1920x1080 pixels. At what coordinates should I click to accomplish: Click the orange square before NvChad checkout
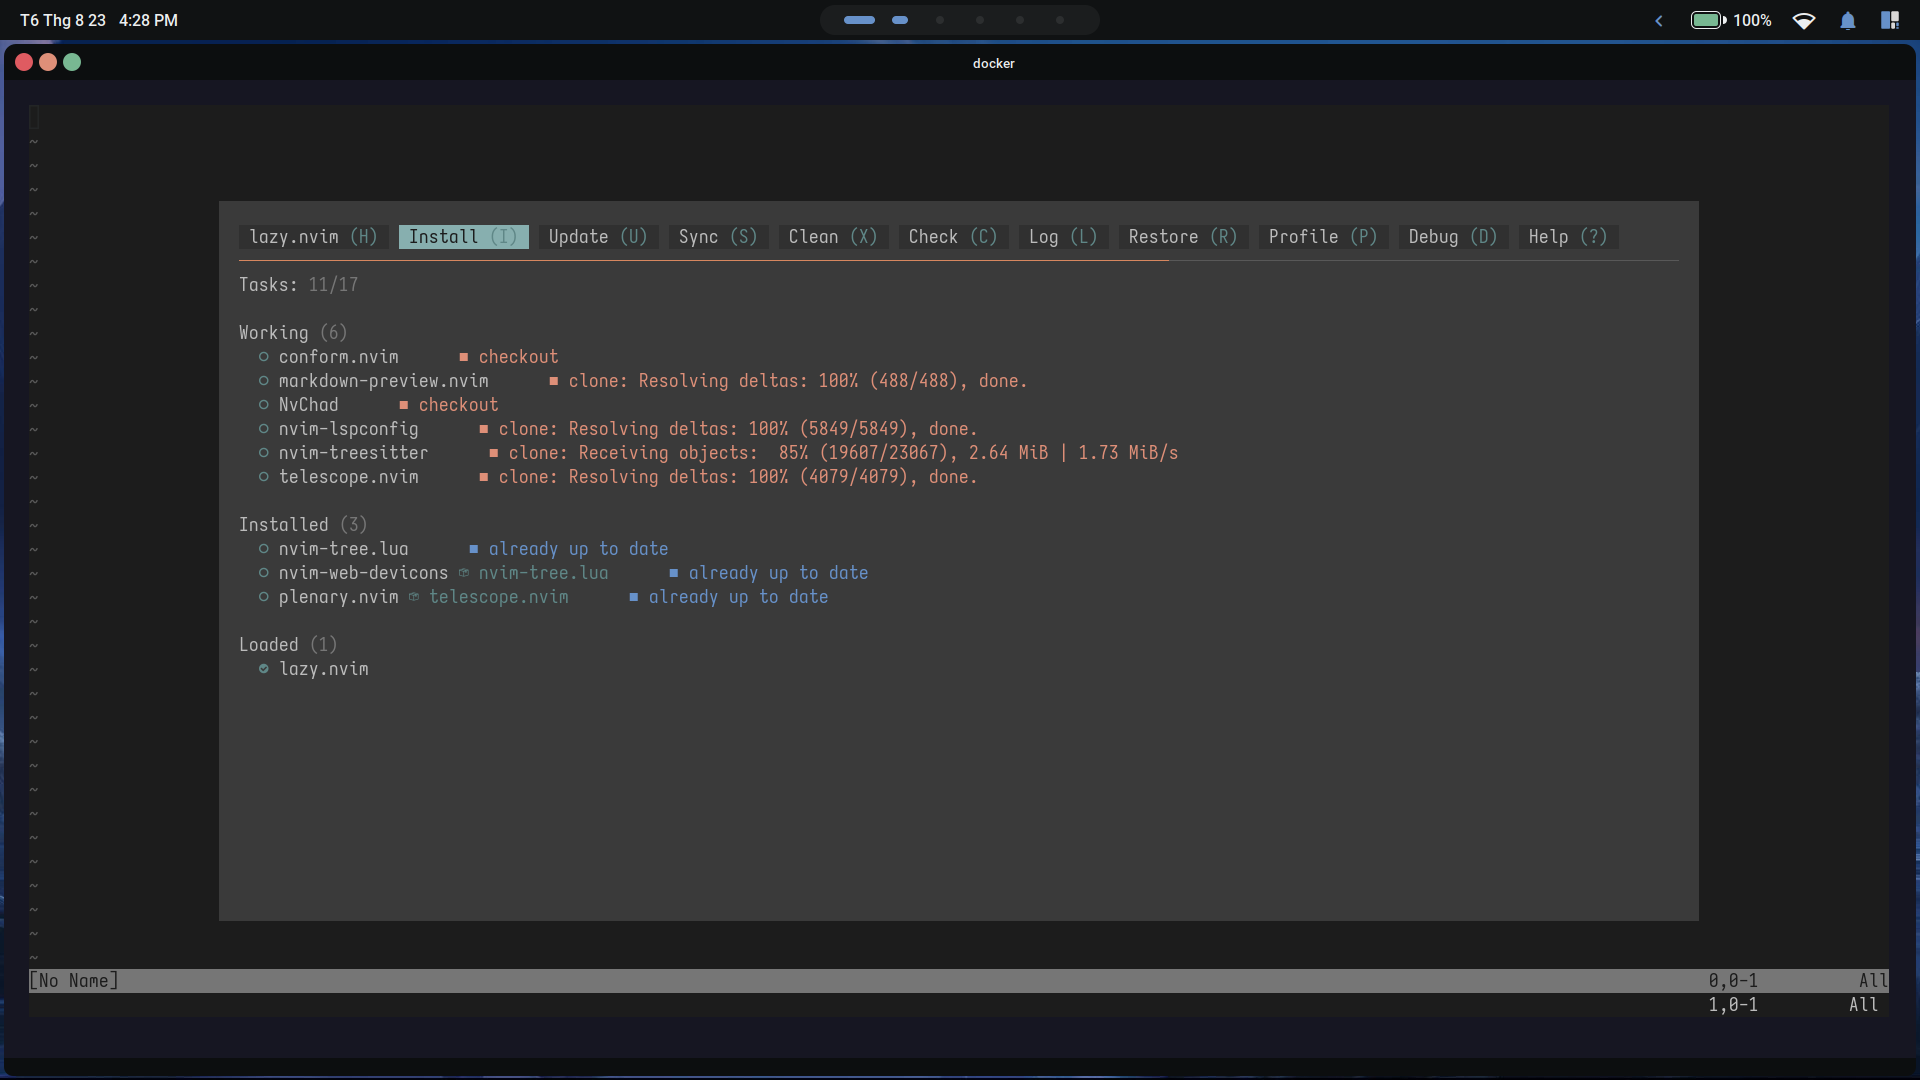[x=404, y=405]
